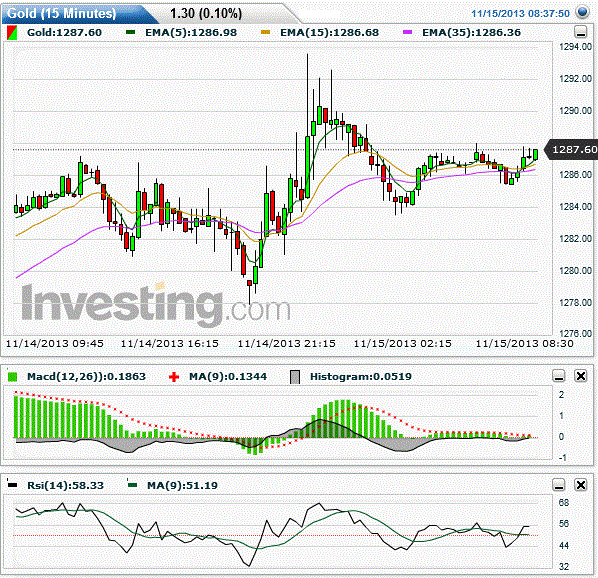Screen dimensions: 598x578
Task: Click the blue globe icon beside timestamp
Action: (x=582, y=13)
